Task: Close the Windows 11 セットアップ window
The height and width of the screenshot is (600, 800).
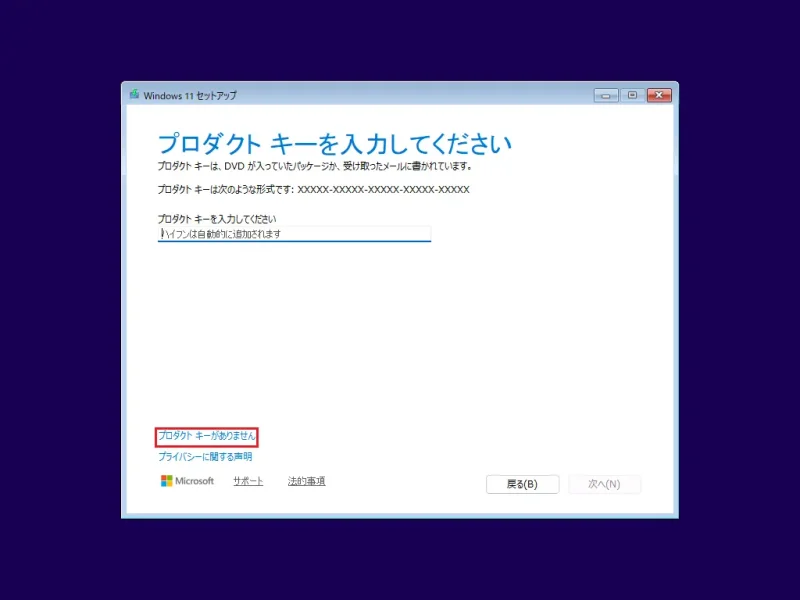Action: point(658,95)
